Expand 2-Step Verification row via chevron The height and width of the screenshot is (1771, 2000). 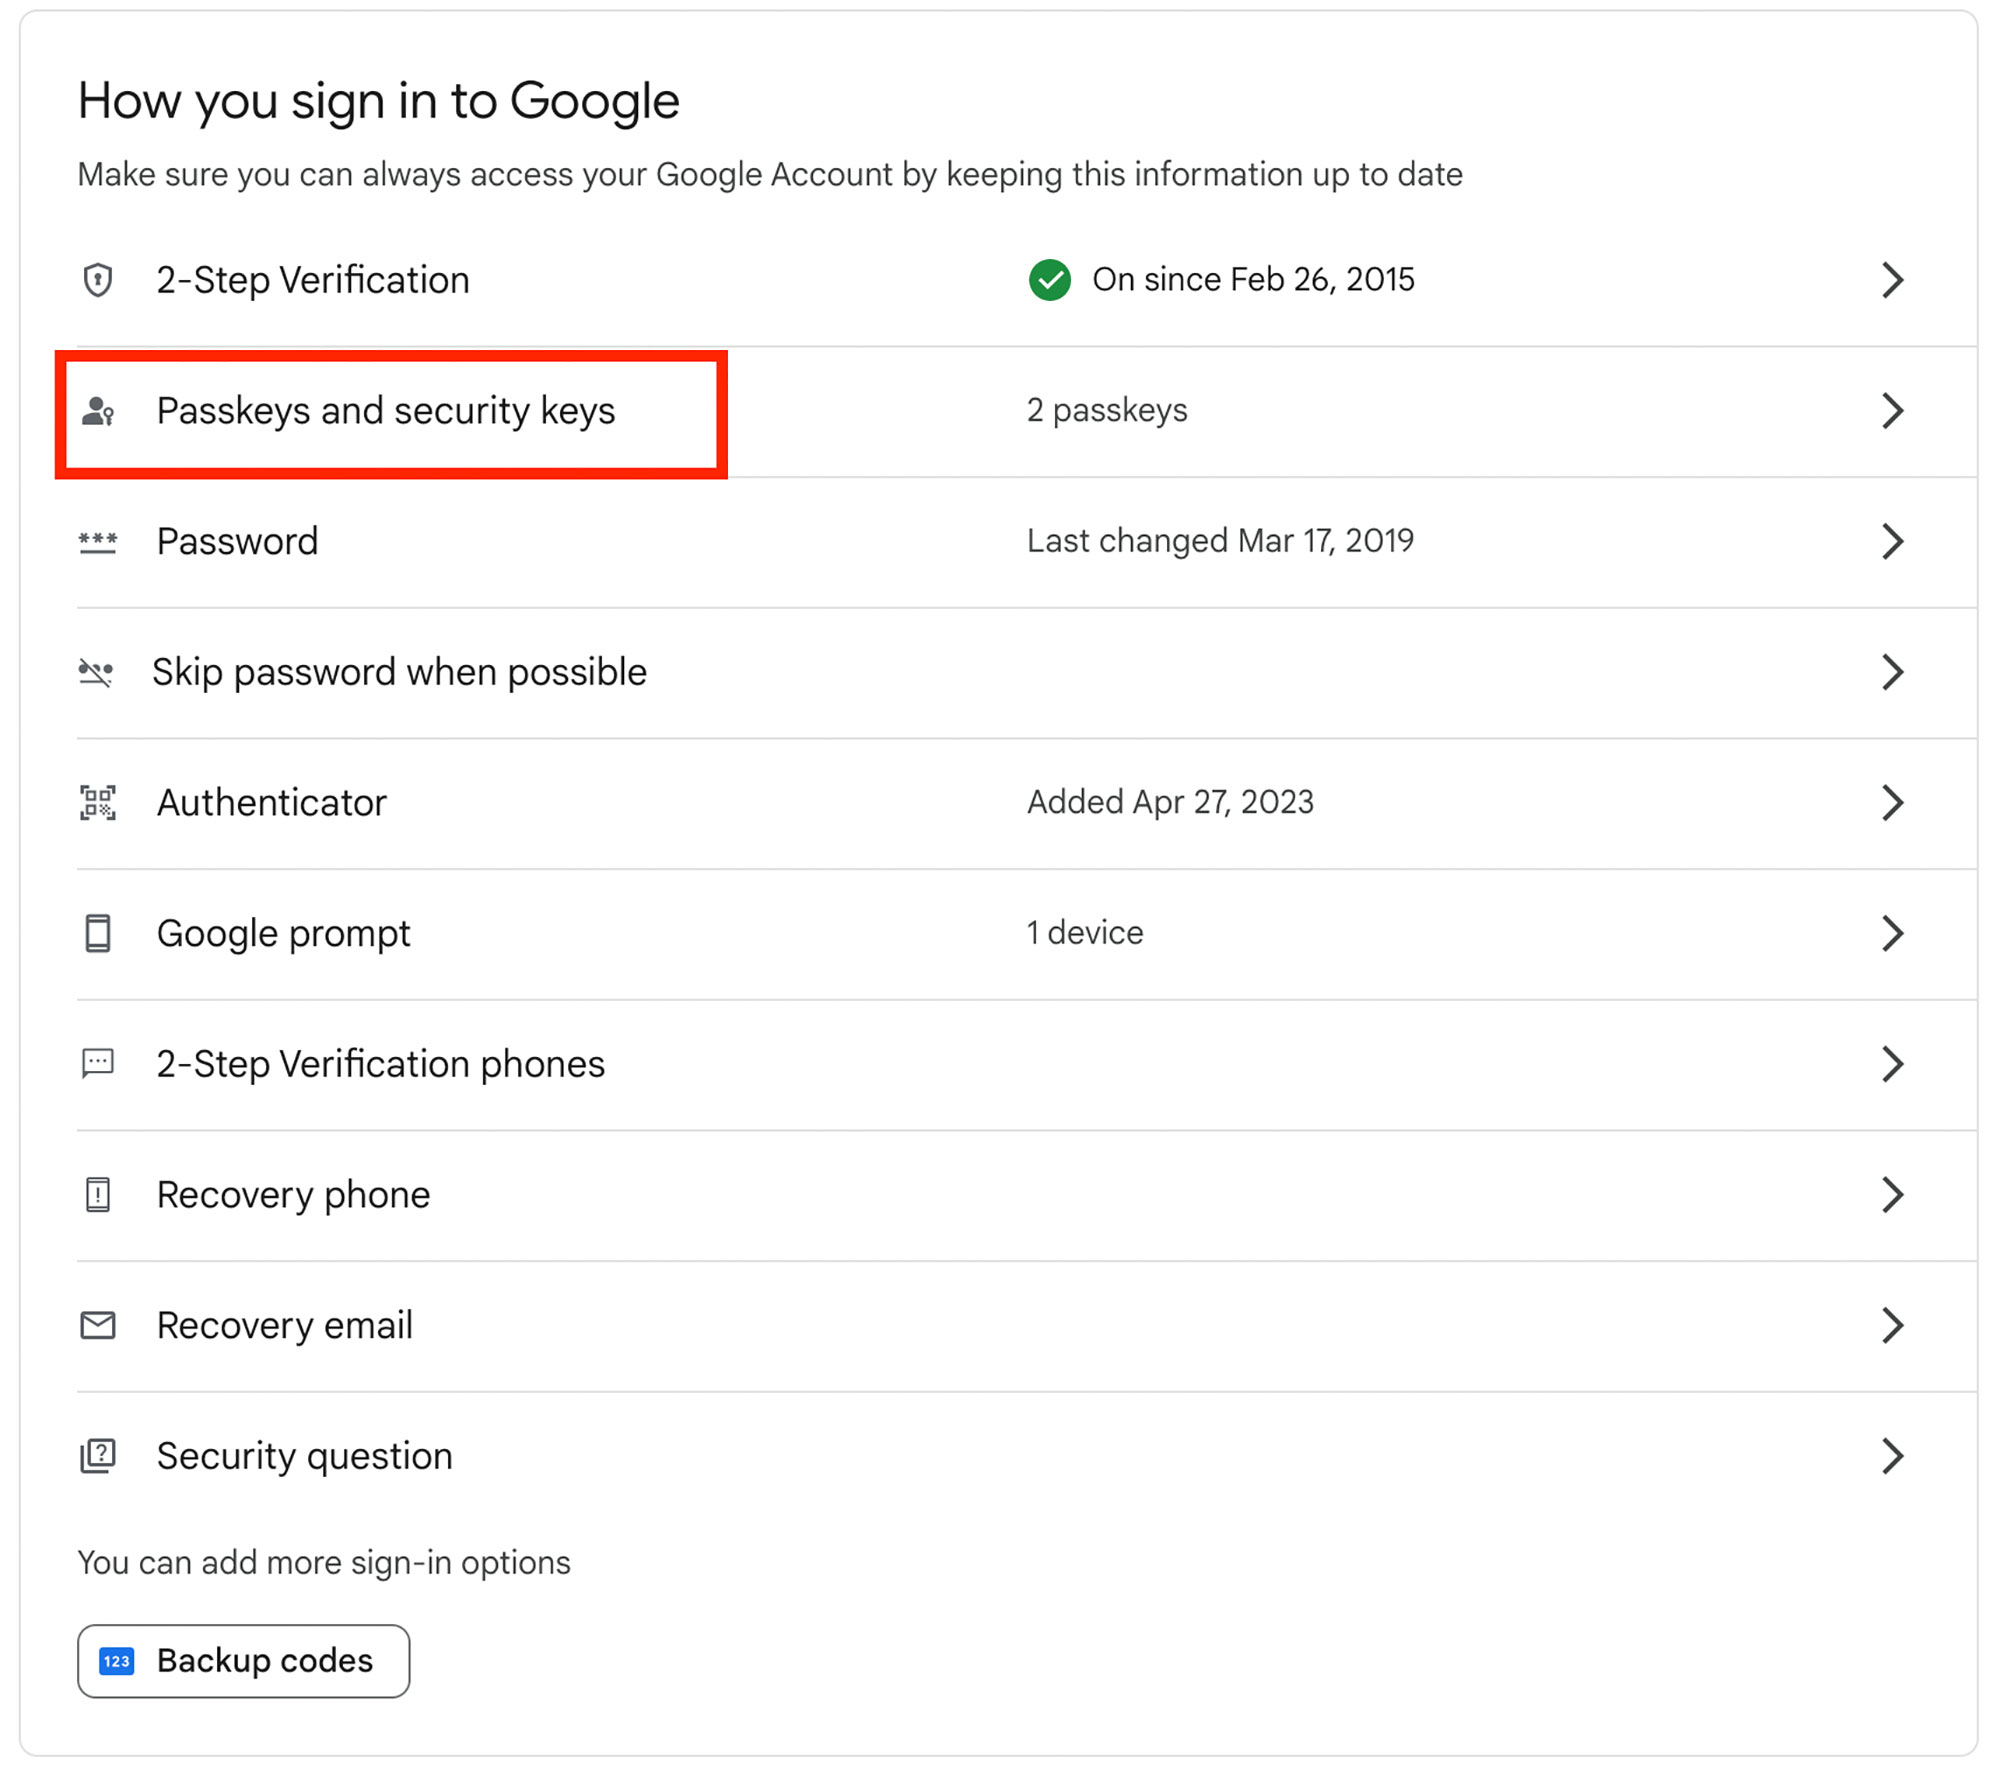click(1891, 280)
